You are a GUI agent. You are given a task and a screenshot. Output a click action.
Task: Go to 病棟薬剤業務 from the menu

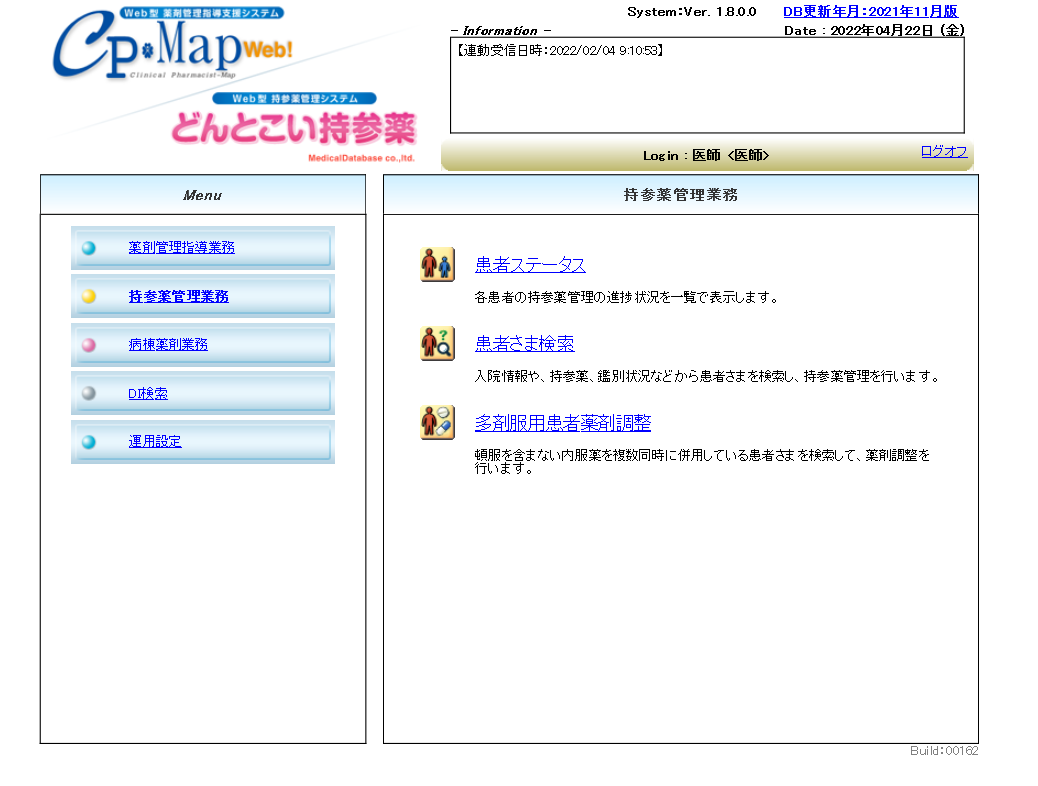(x=168, y=345)
